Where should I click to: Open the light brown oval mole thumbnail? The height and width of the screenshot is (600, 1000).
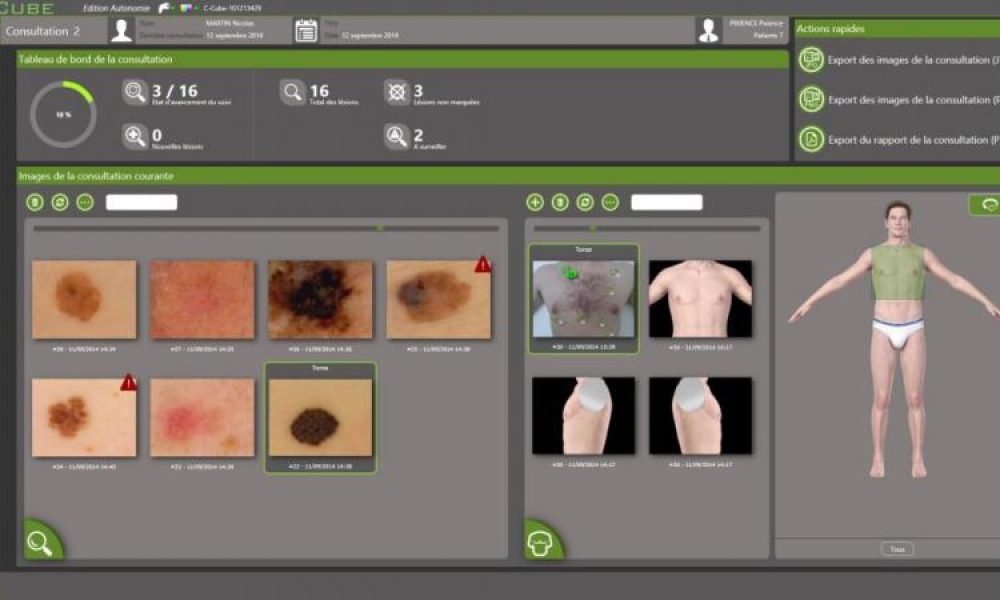click(84, 299)
